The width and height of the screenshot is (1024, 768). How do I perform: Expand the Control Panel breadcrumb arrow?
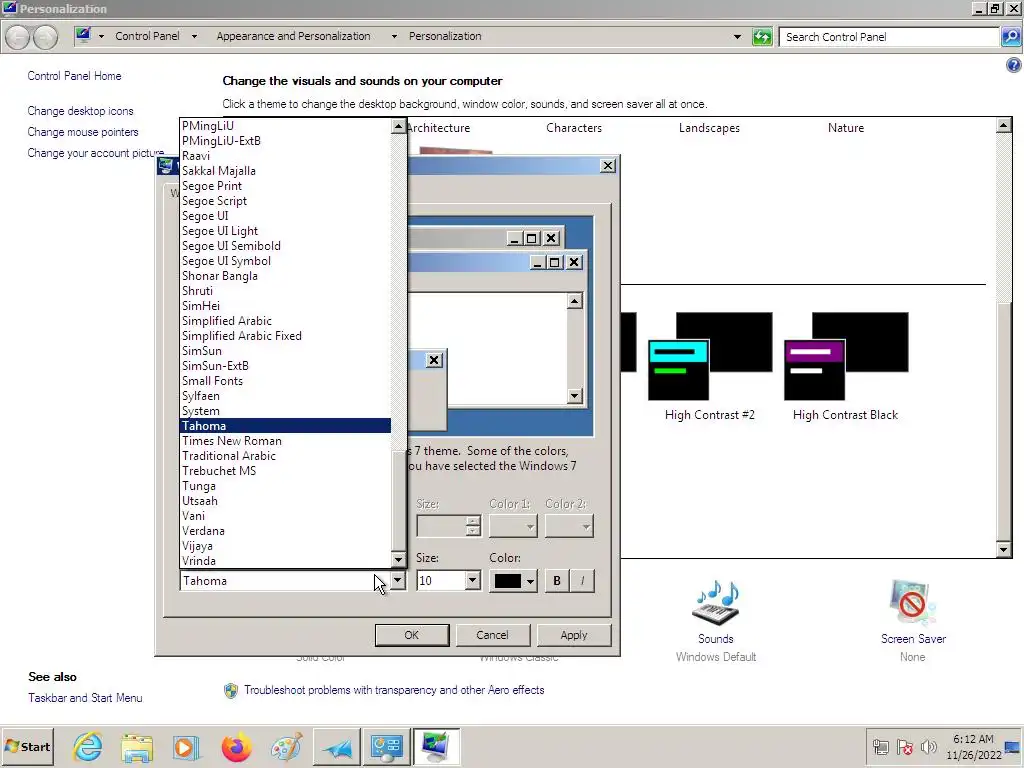[194, 37]
